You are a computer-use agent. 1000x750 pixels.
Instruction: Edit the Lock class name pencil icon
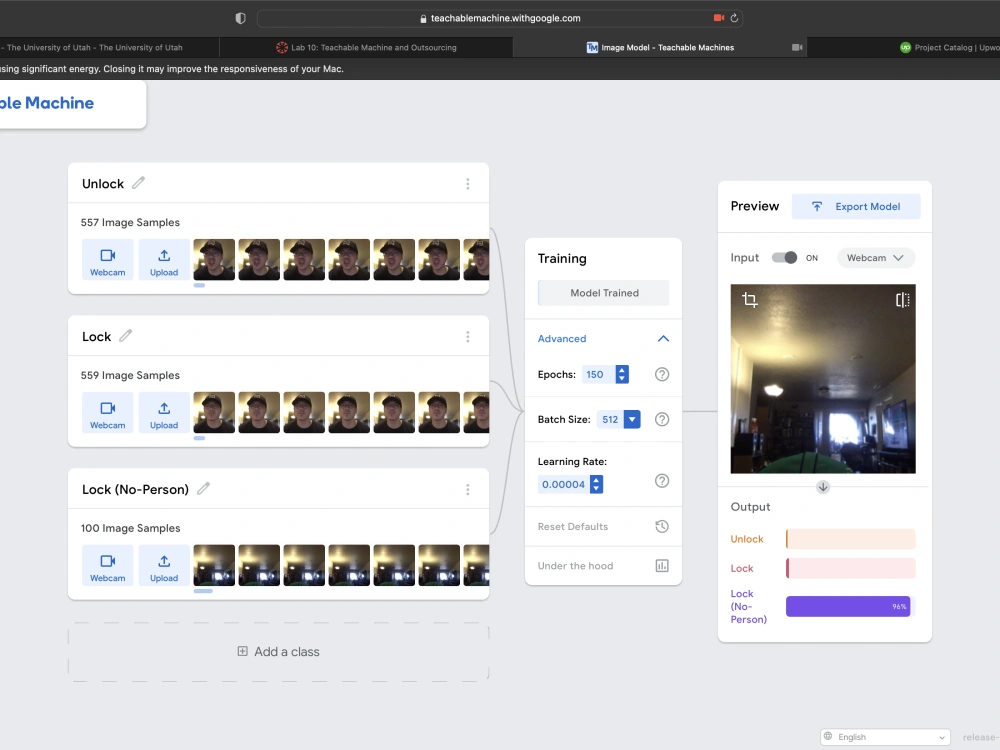126,335
